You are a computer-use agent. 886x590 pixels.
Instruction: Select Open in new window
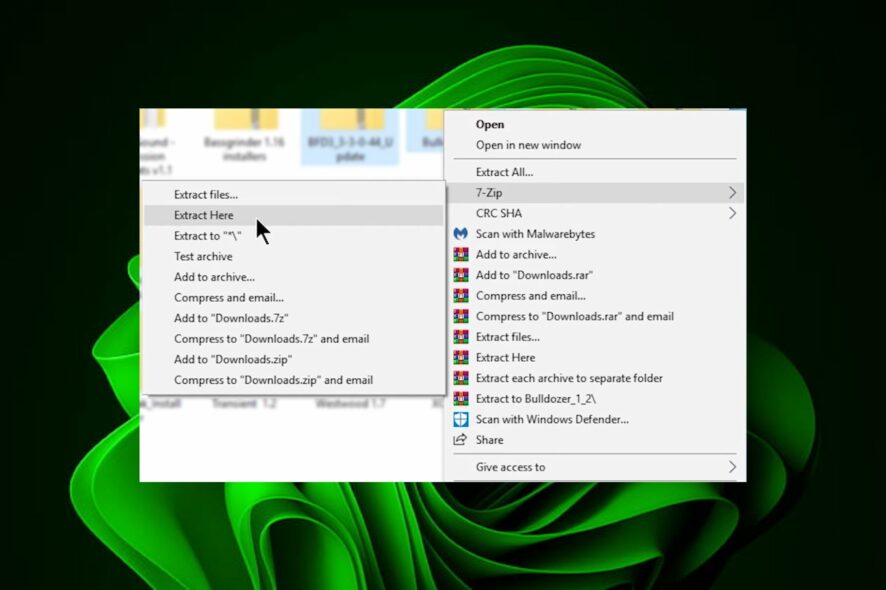point(595,145)
